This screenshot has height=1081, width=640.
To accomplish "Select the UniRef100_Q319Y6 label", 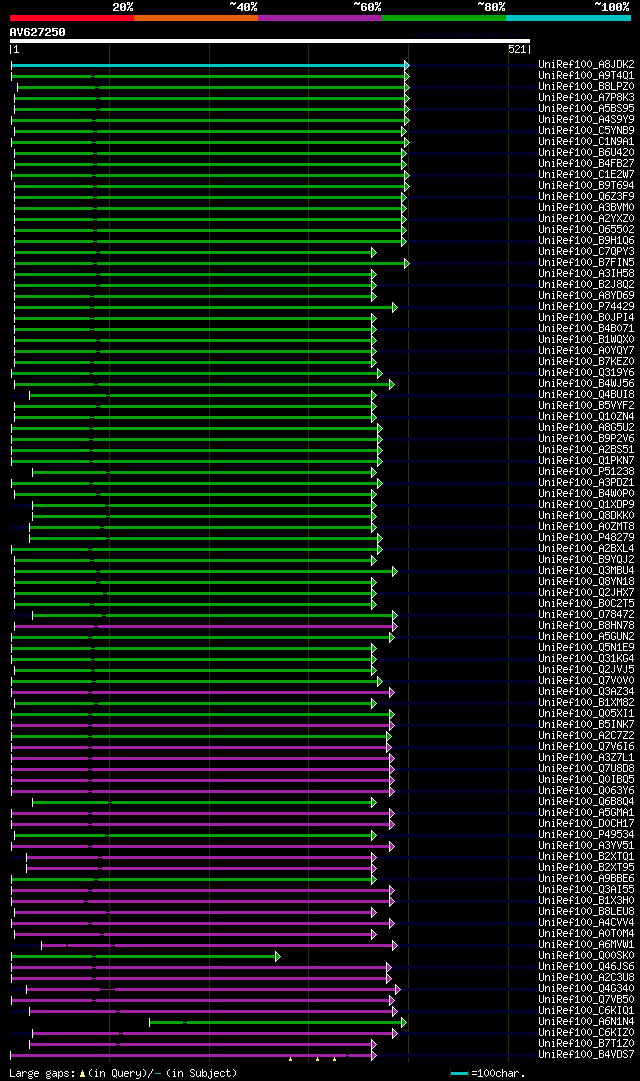I will tap(586, 373).
